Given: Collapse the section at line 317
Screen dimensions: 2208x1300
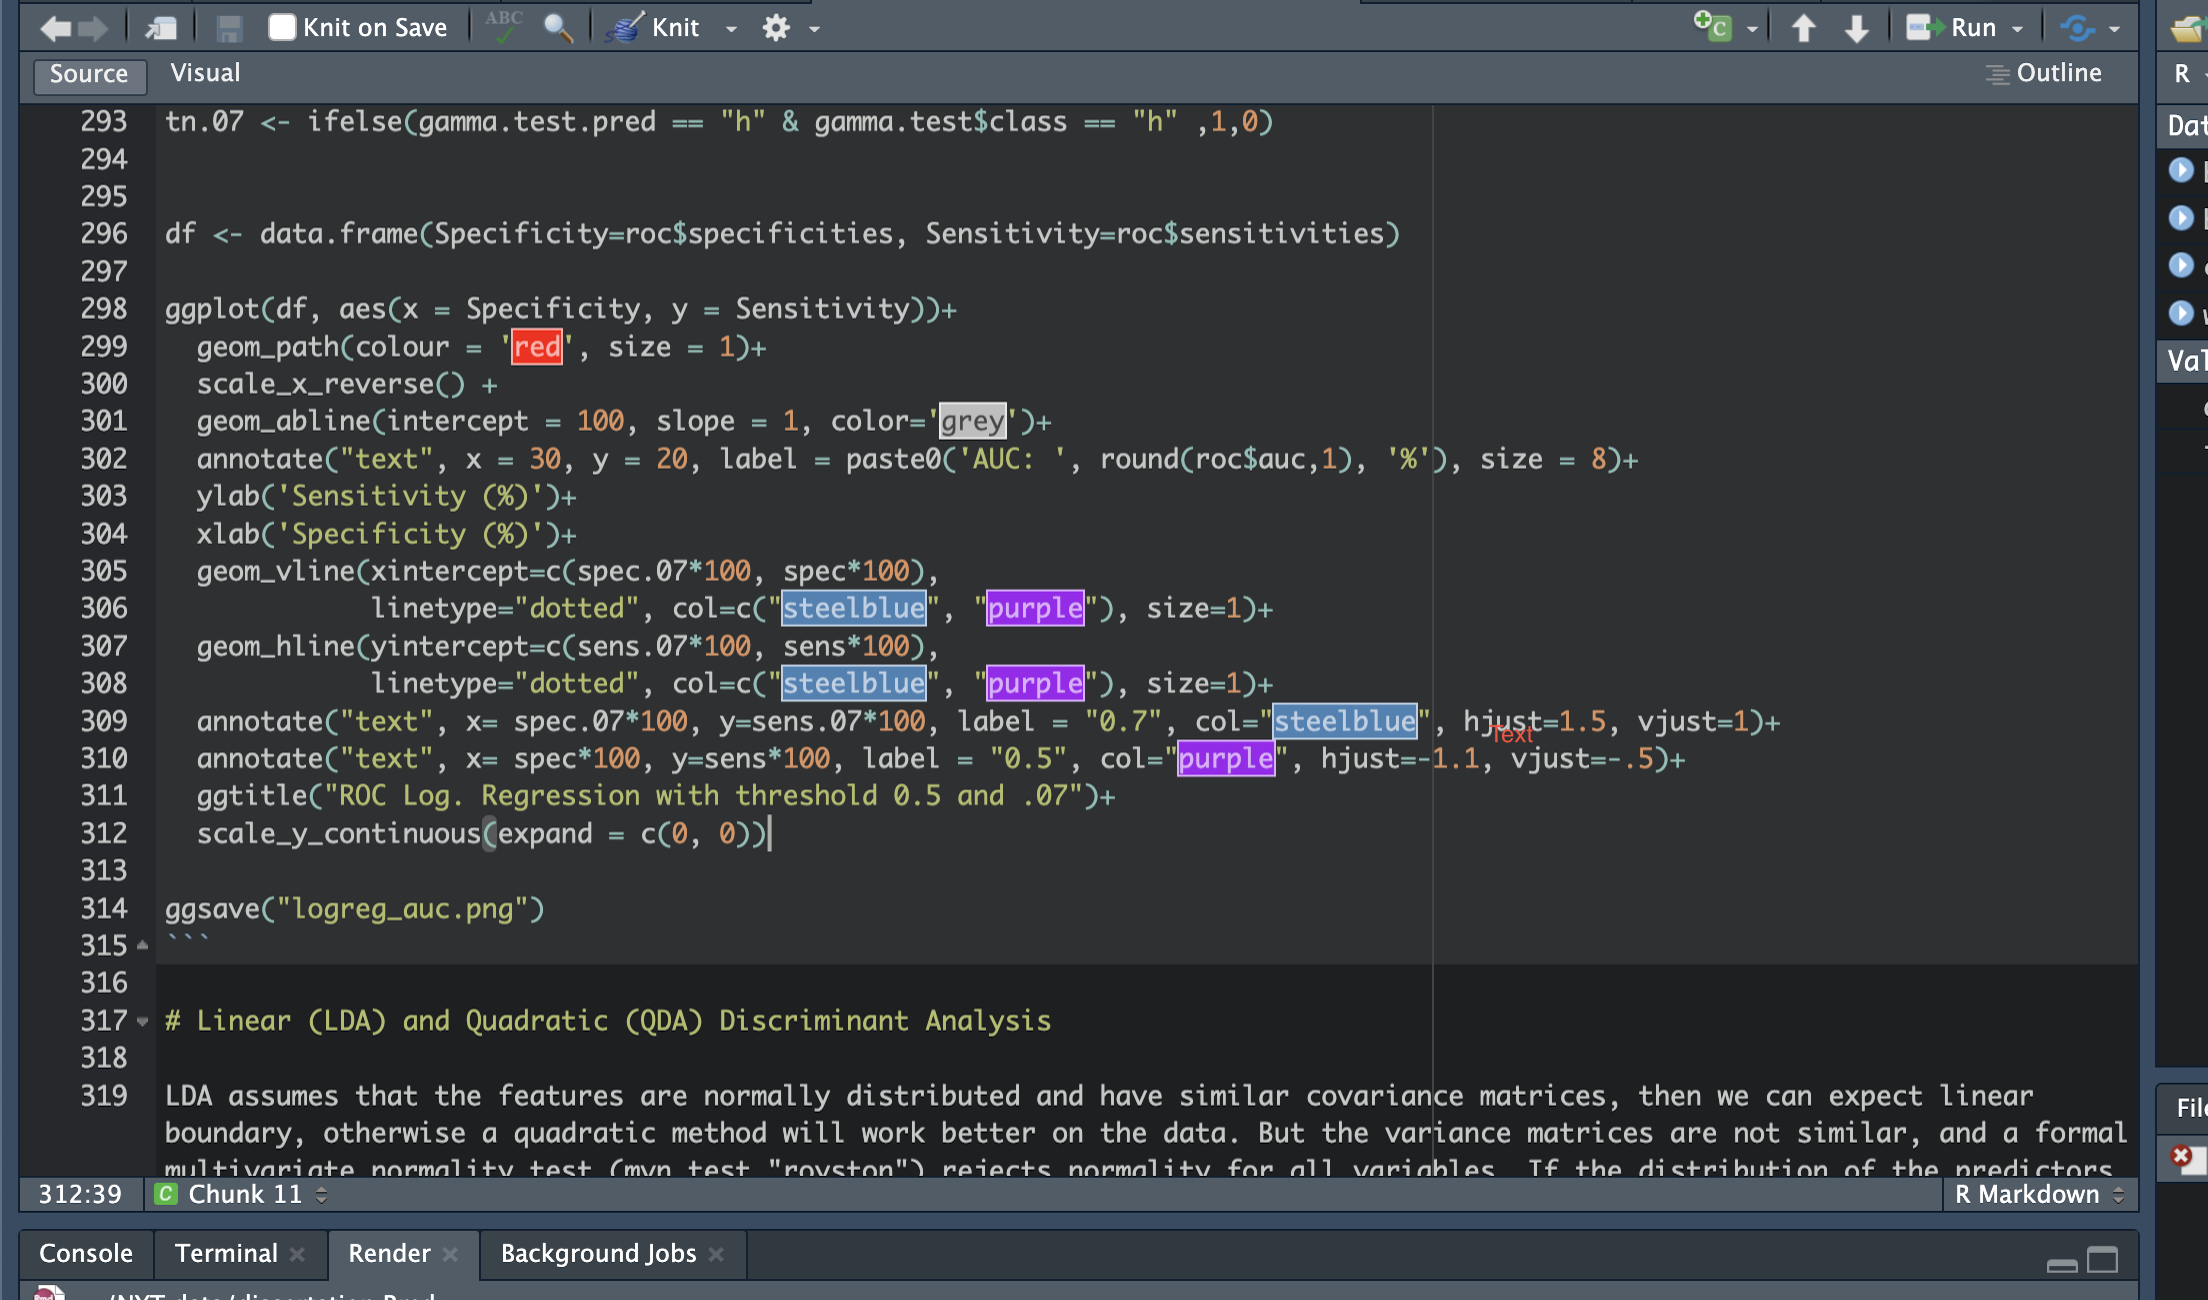Looking at the screenshot, I should coord(142,1021).
